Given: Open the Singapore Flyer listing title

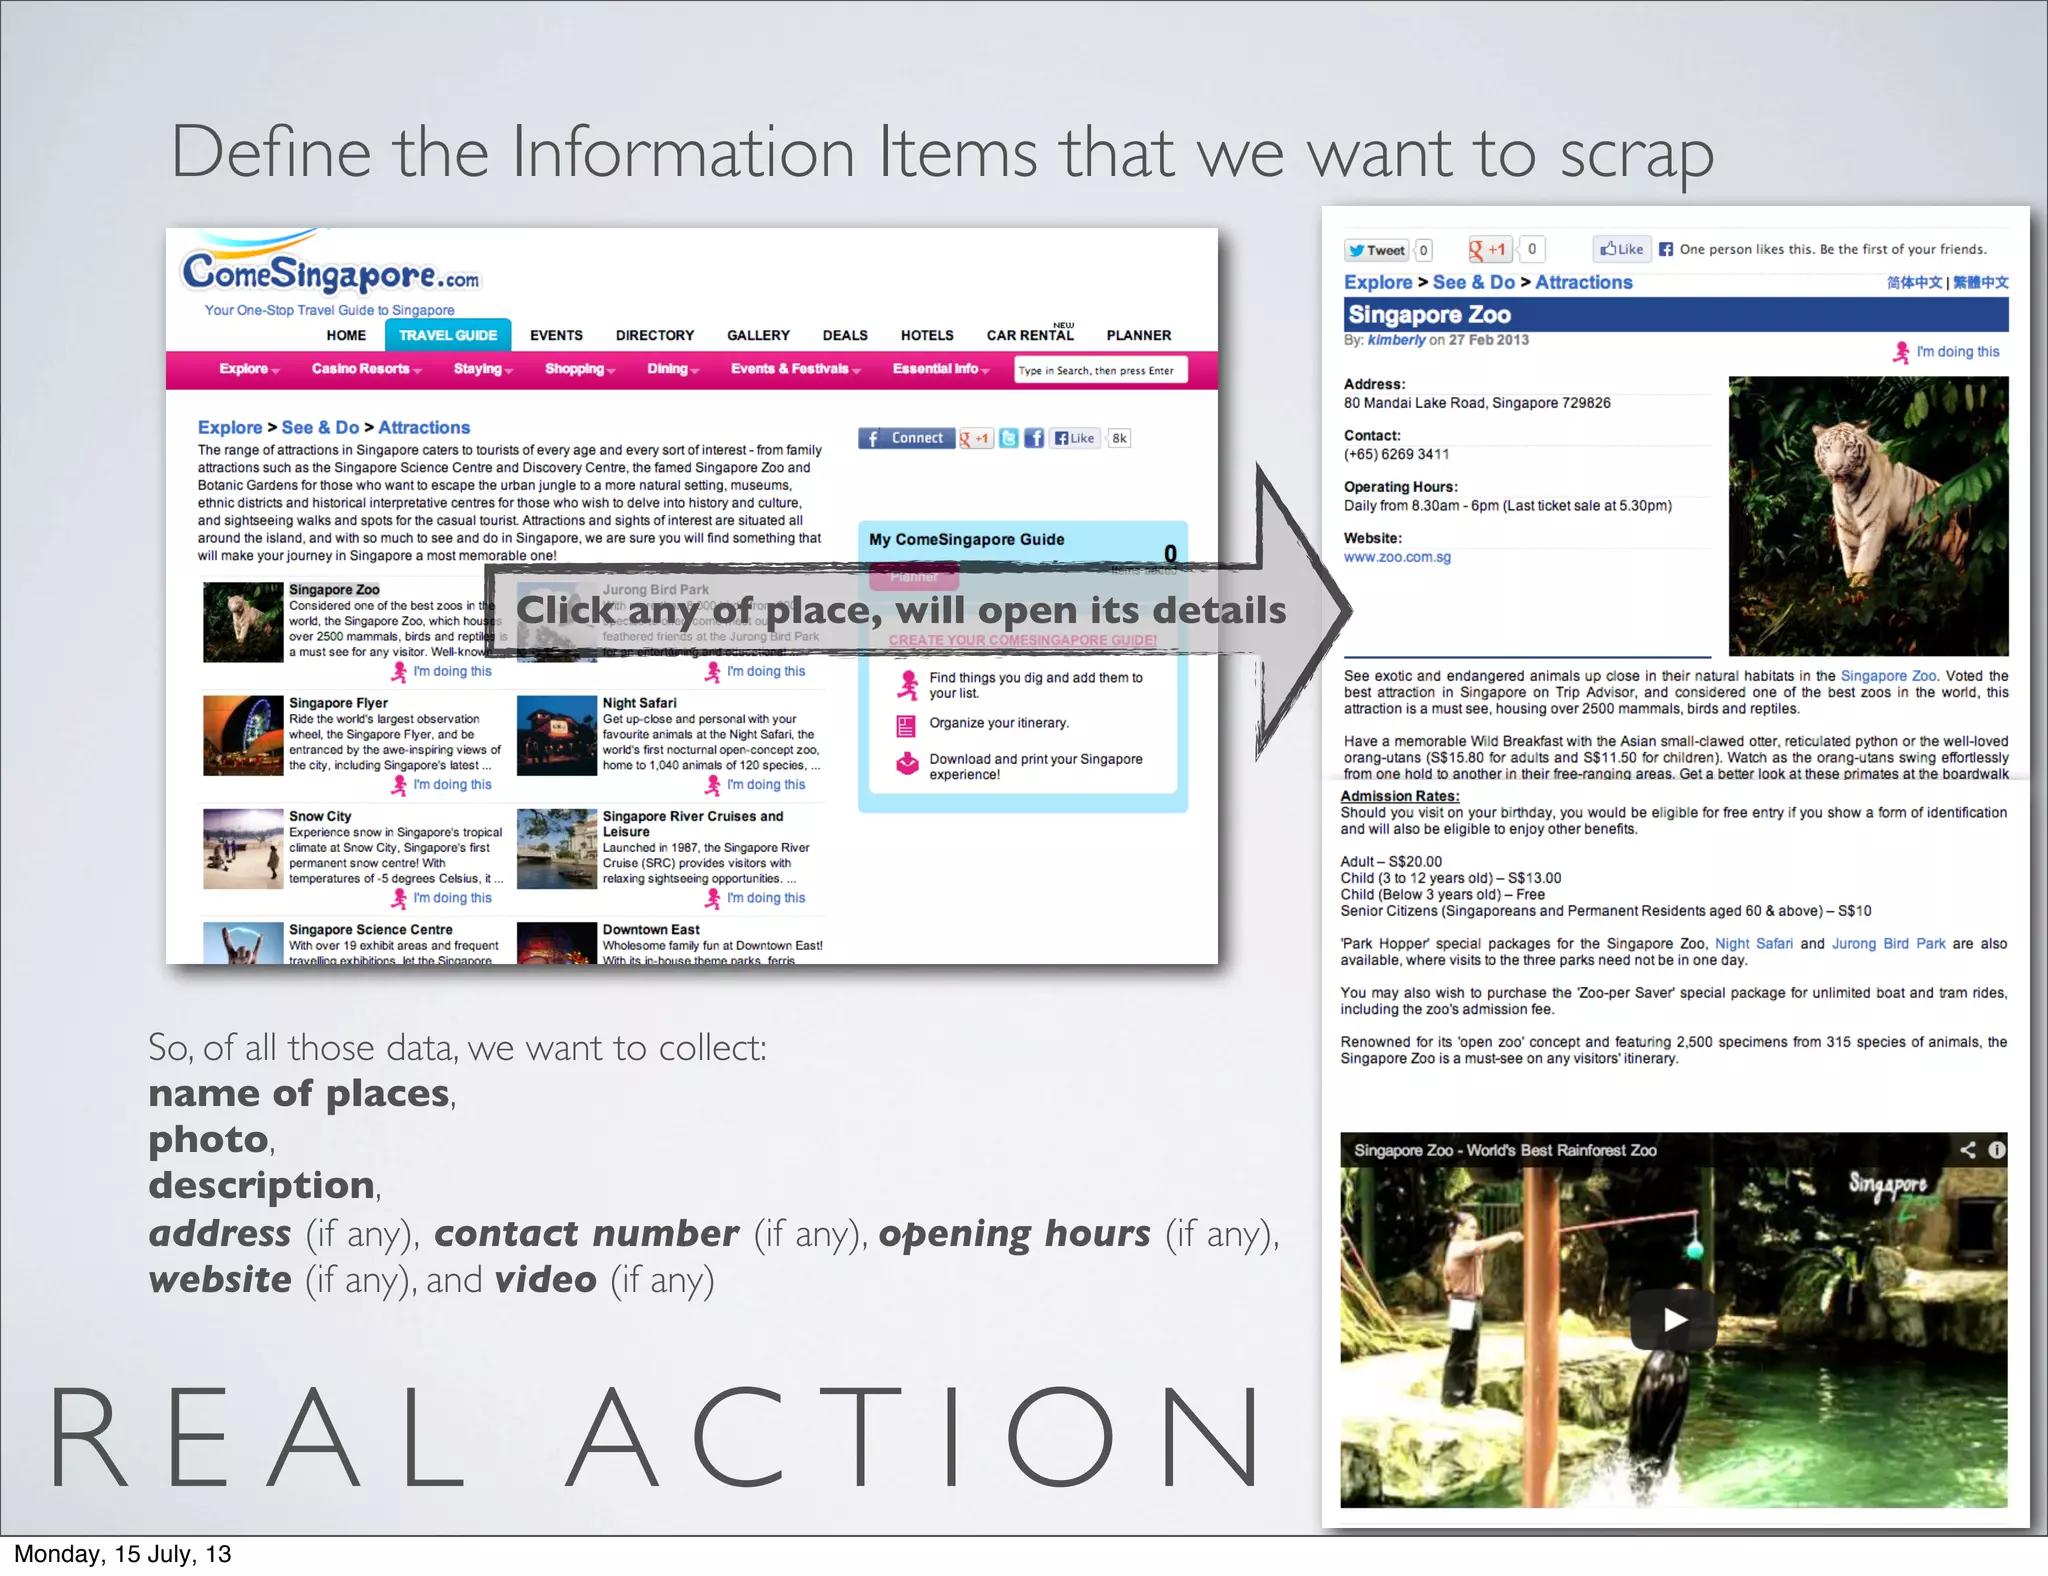Looking at the screenshot, I should pyautogui.click(x=338, y=703).
